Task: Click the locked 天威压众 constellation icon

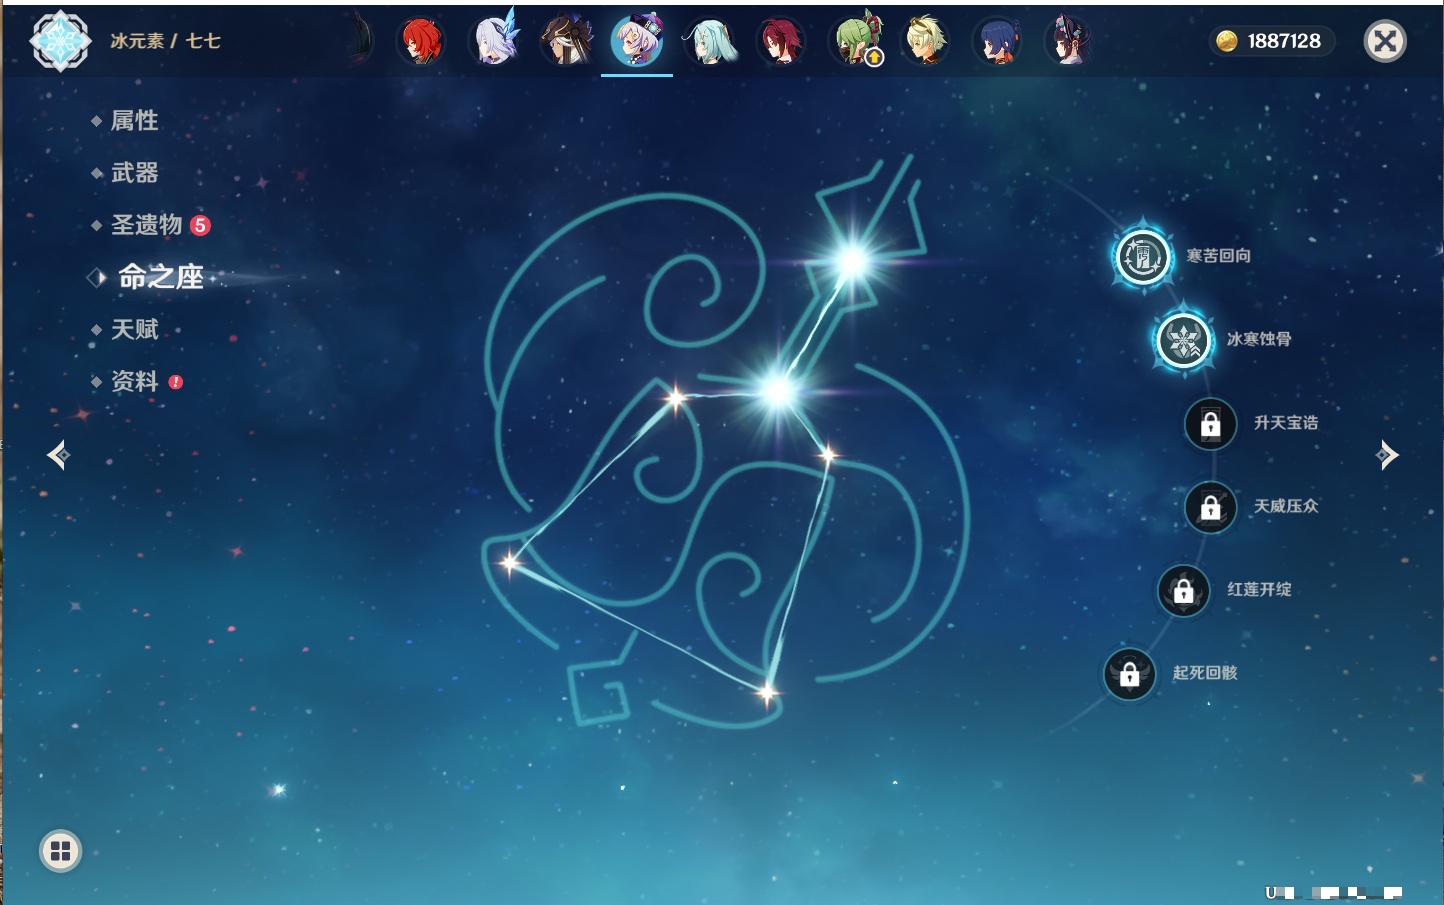Action: click(x=1211, y=507)
